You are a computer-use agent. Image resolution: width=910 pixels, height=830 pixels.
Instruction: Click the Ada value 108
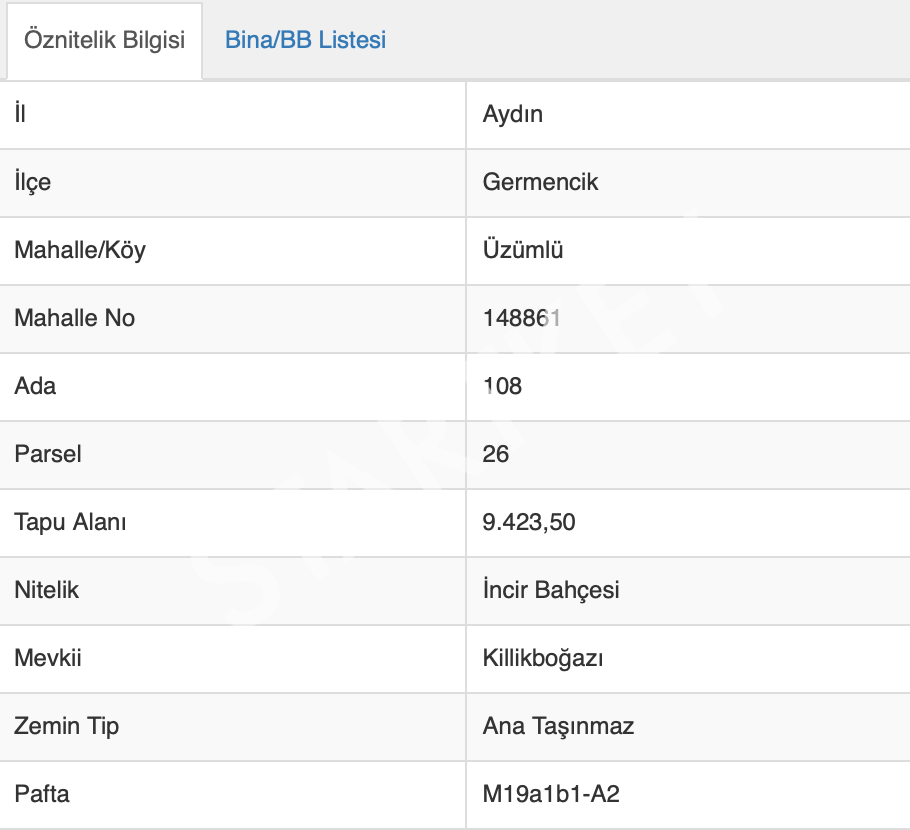pos(502,386)
